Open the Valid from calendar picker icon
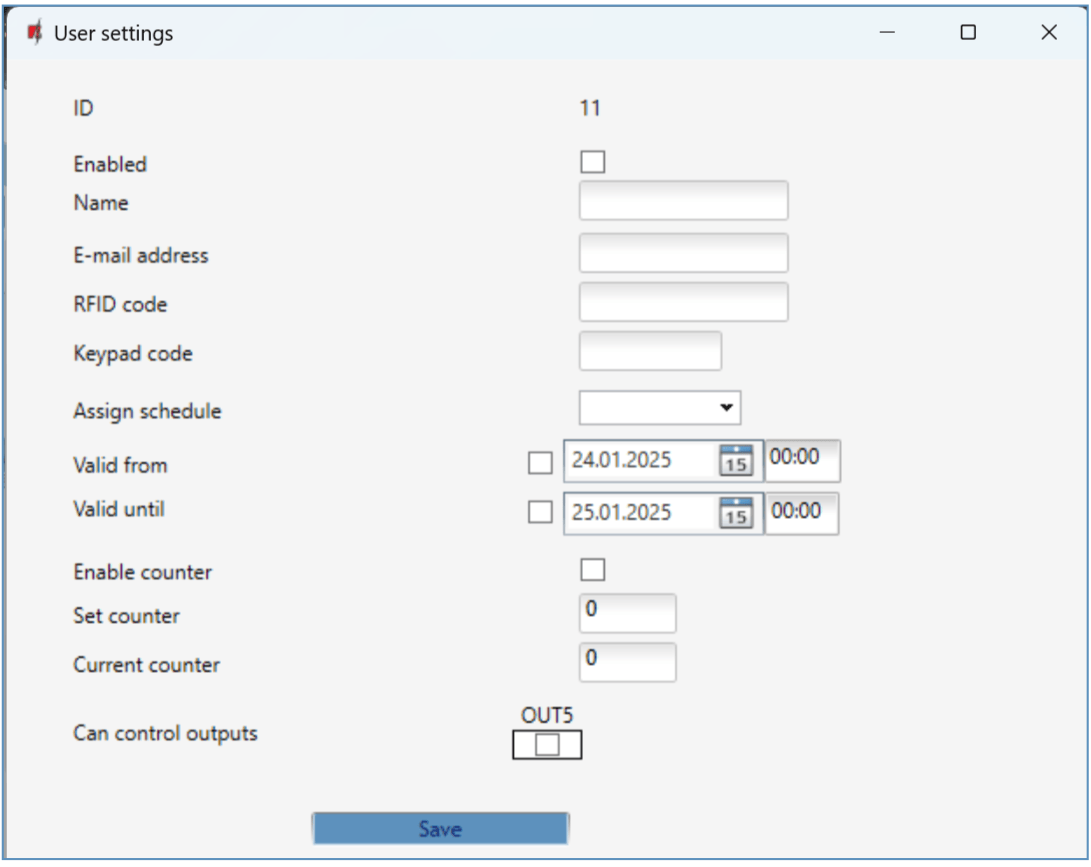 click(x=735, y=461)
